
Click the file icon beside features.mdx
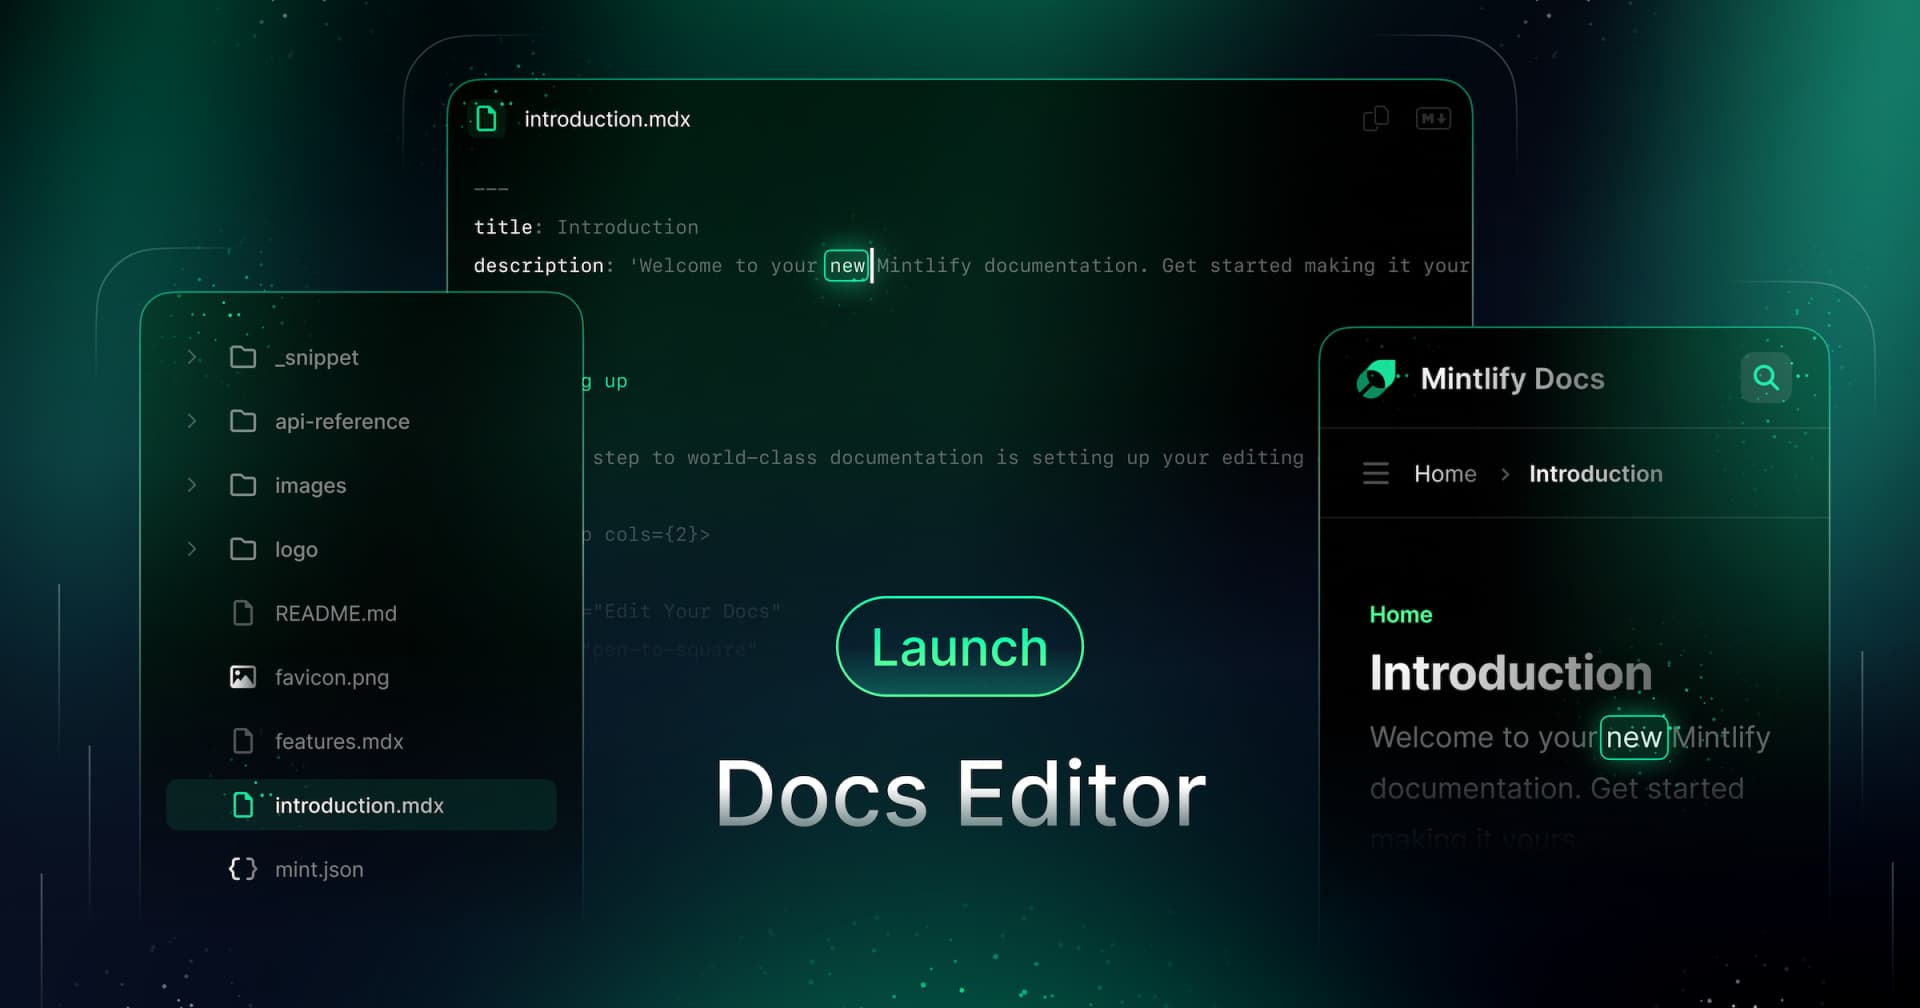242,741
